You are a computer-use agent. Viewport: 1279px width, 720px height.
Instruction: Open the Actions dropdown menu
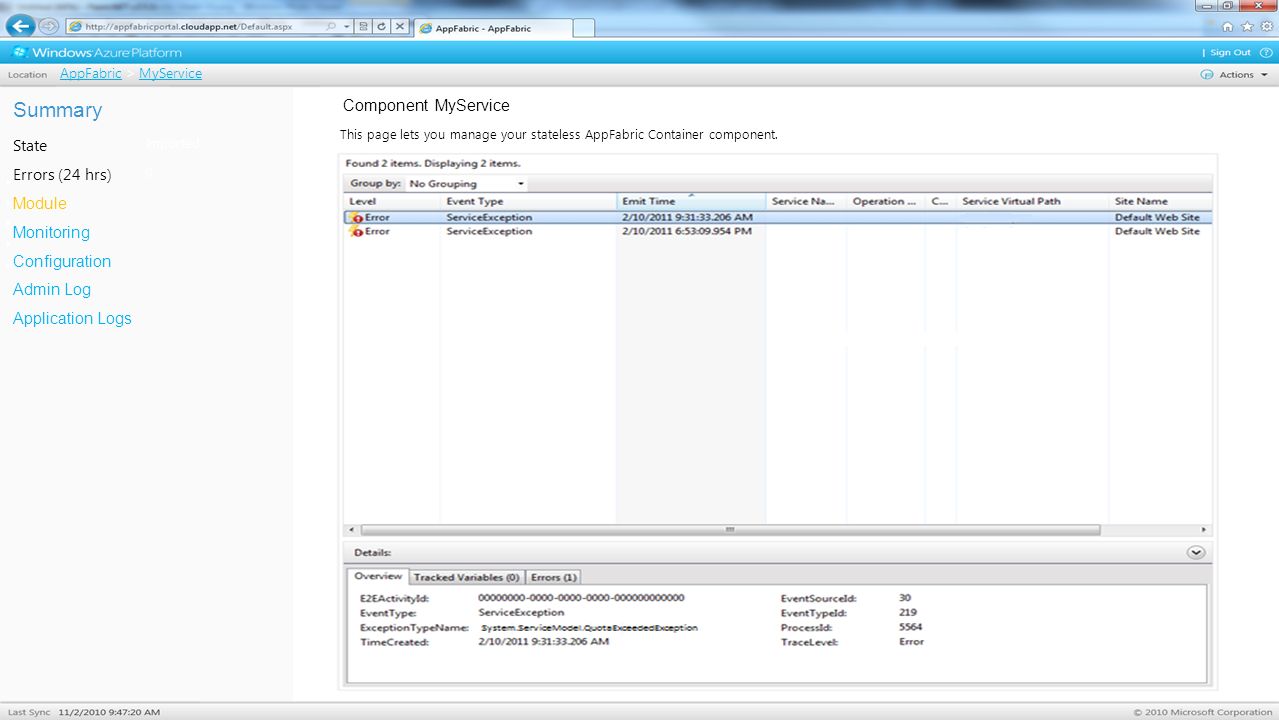tap(1243, 75)
